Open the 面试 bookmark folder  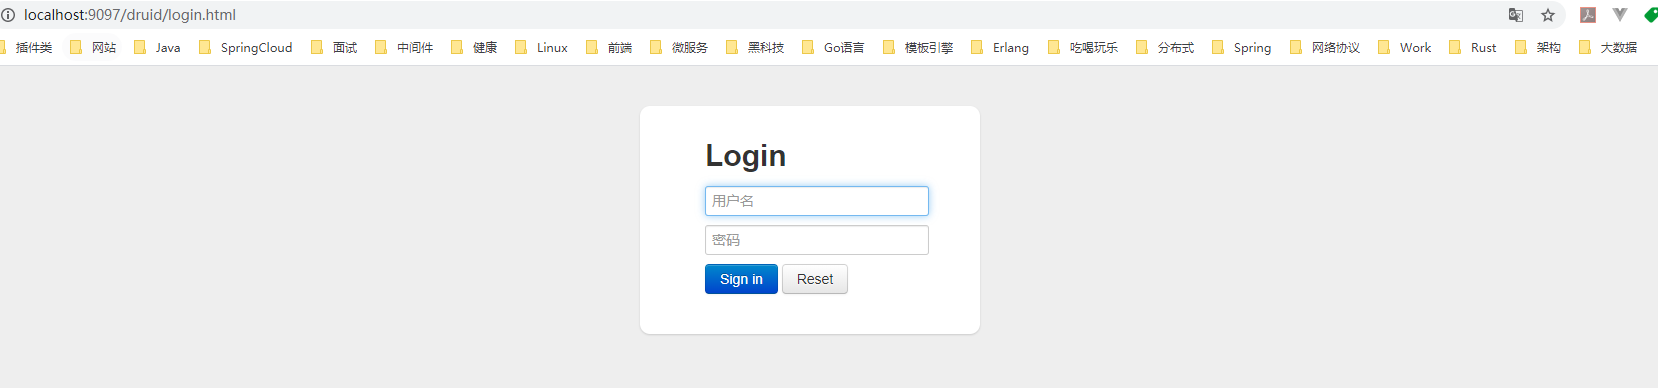click(x=334, y=47)
